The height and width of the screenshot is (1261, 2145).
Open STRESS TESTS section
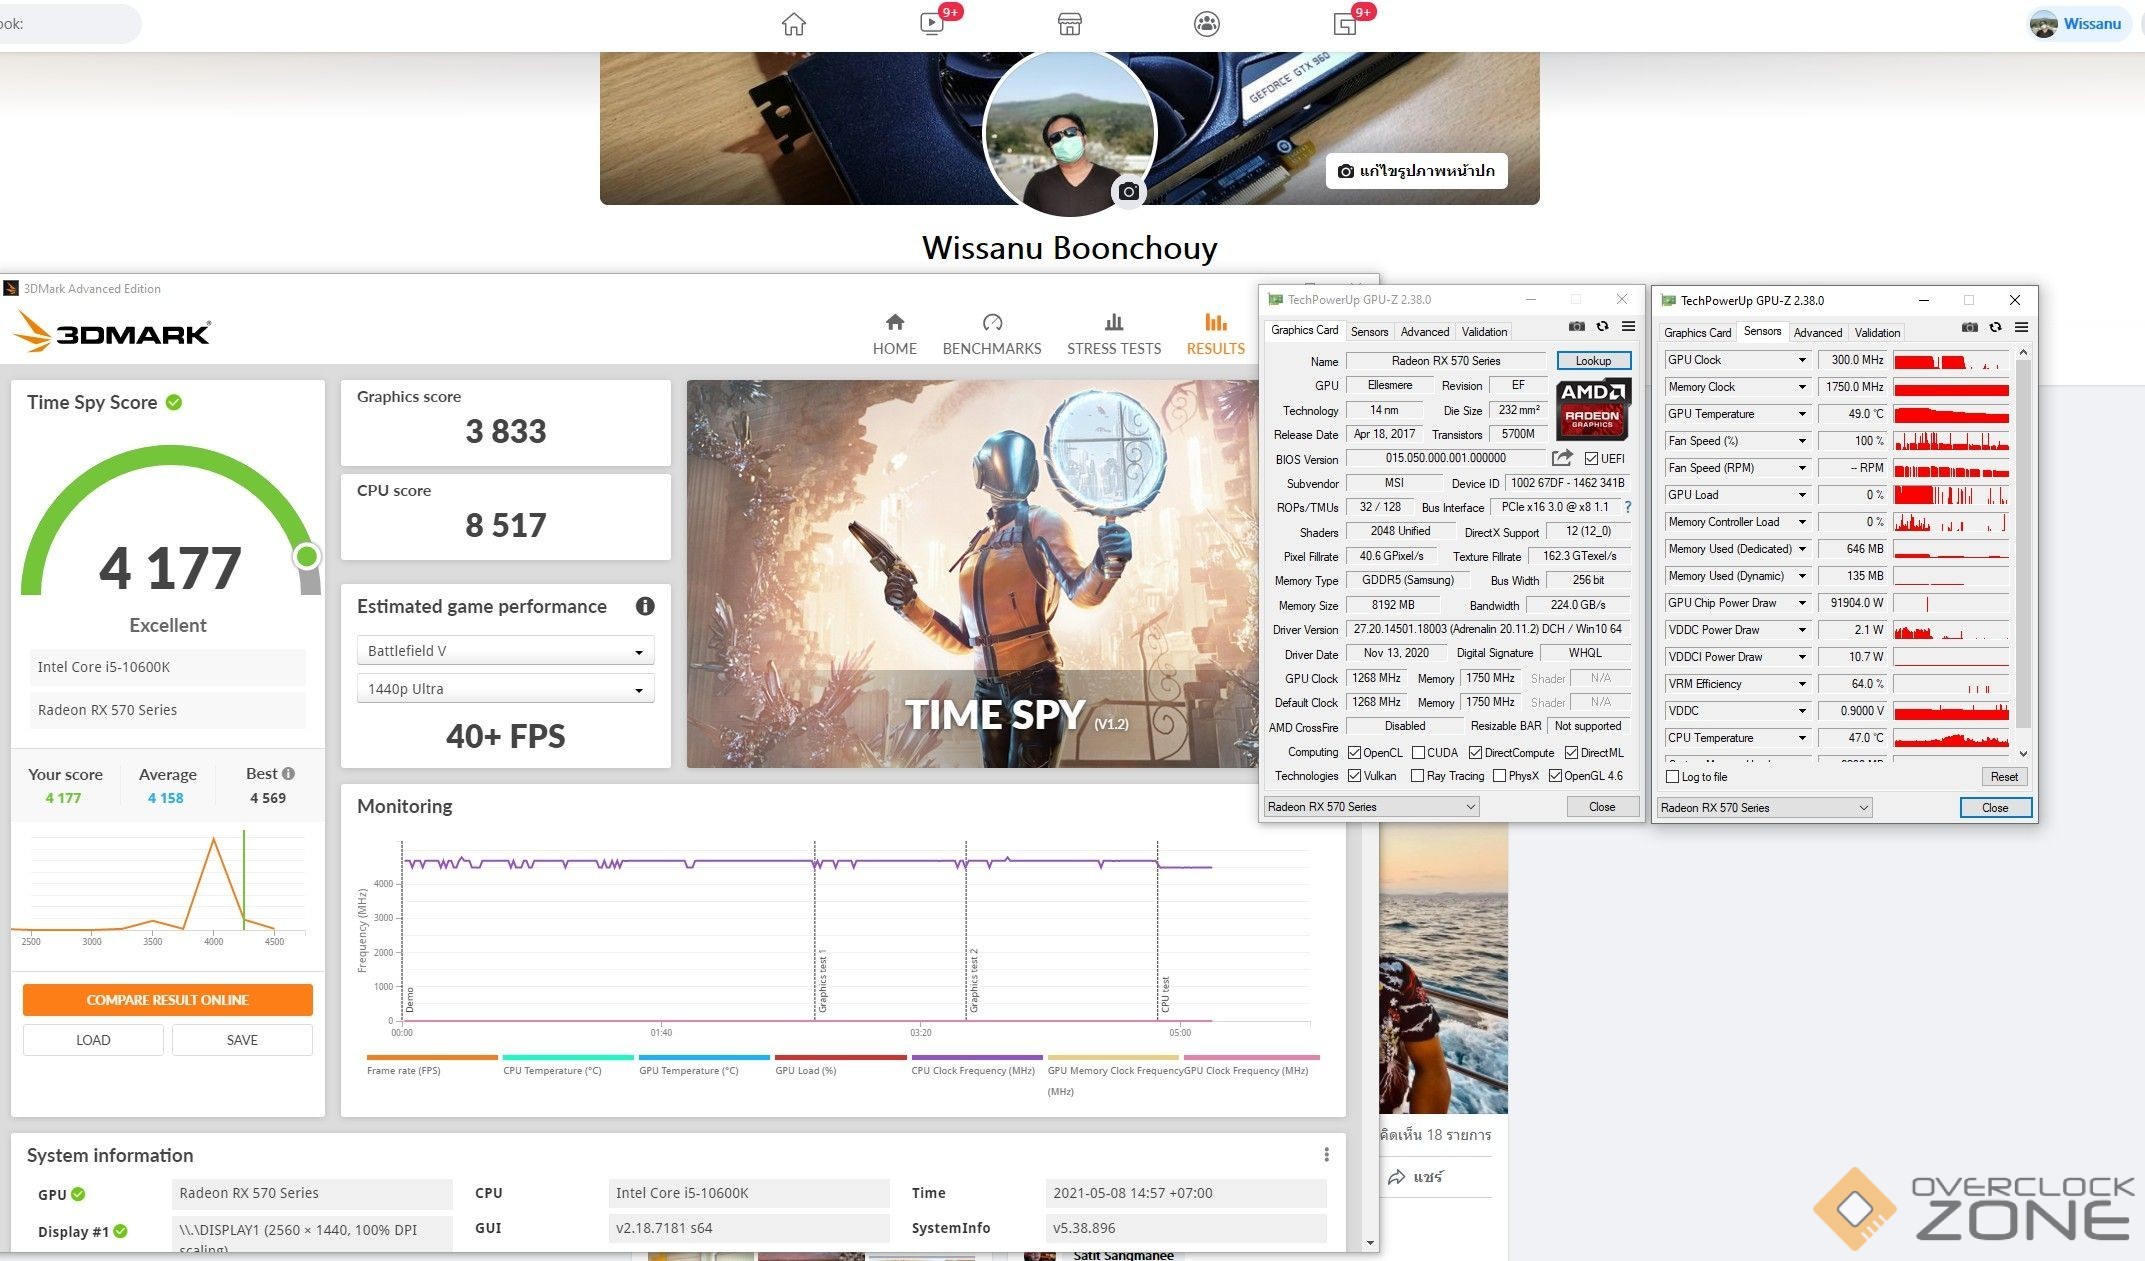(x=1113, y=334)
